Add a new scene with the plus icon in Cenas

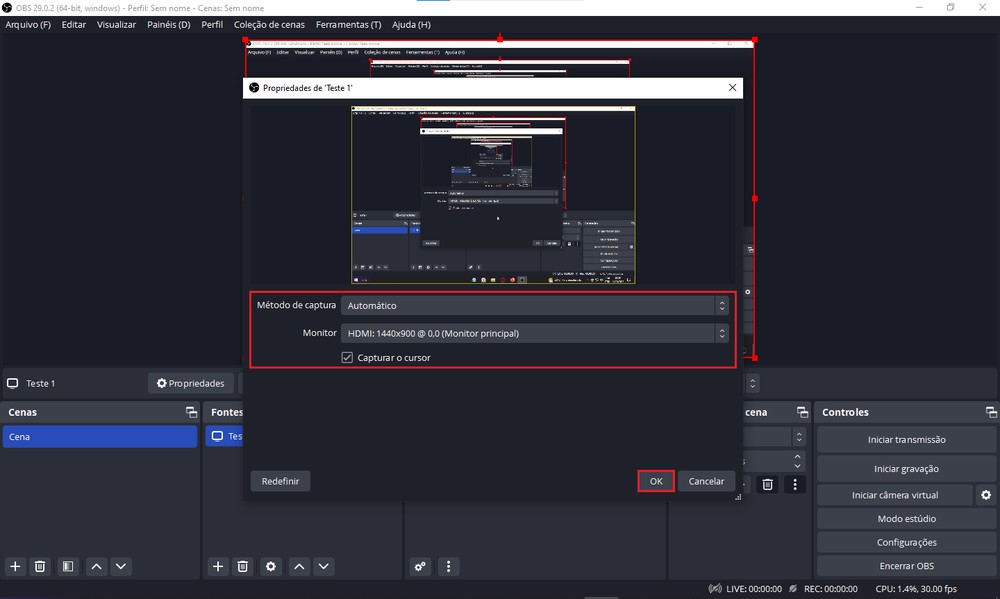coord(15,566)
